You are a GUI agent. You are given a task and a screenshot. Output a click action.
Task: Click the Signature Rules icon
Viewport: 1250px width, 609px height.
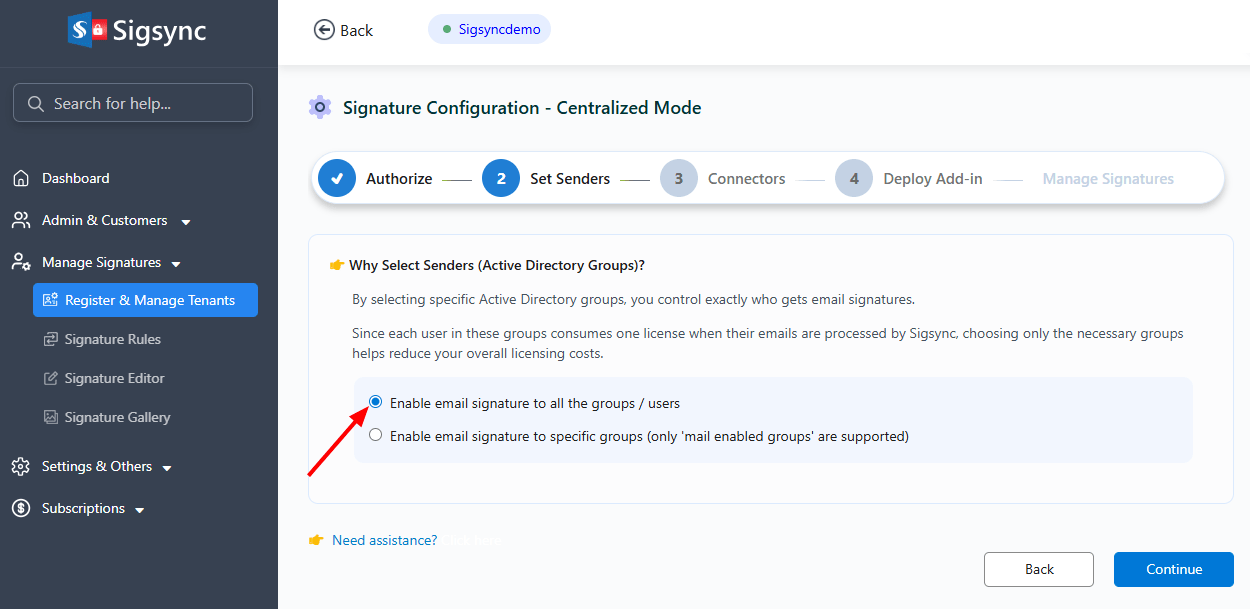[51, 340]
